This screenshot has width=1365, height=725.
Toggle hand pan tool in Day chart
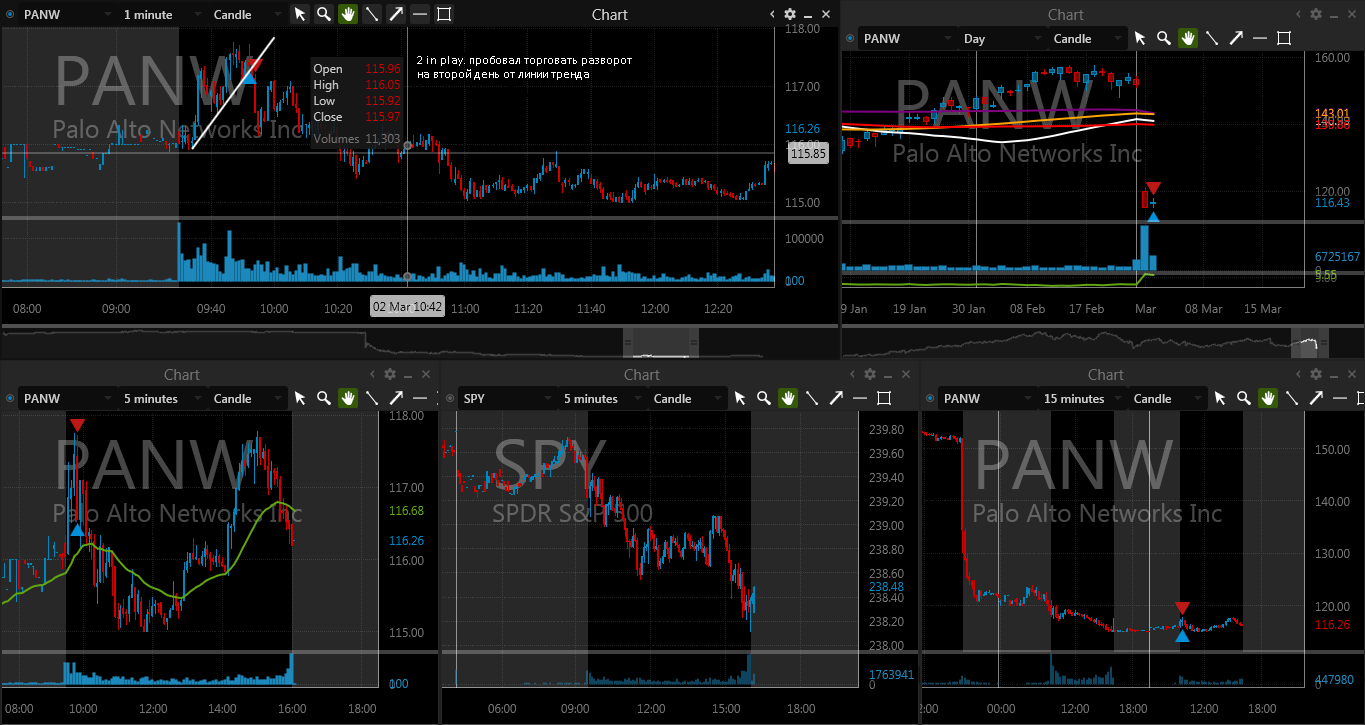[1188, 38]
